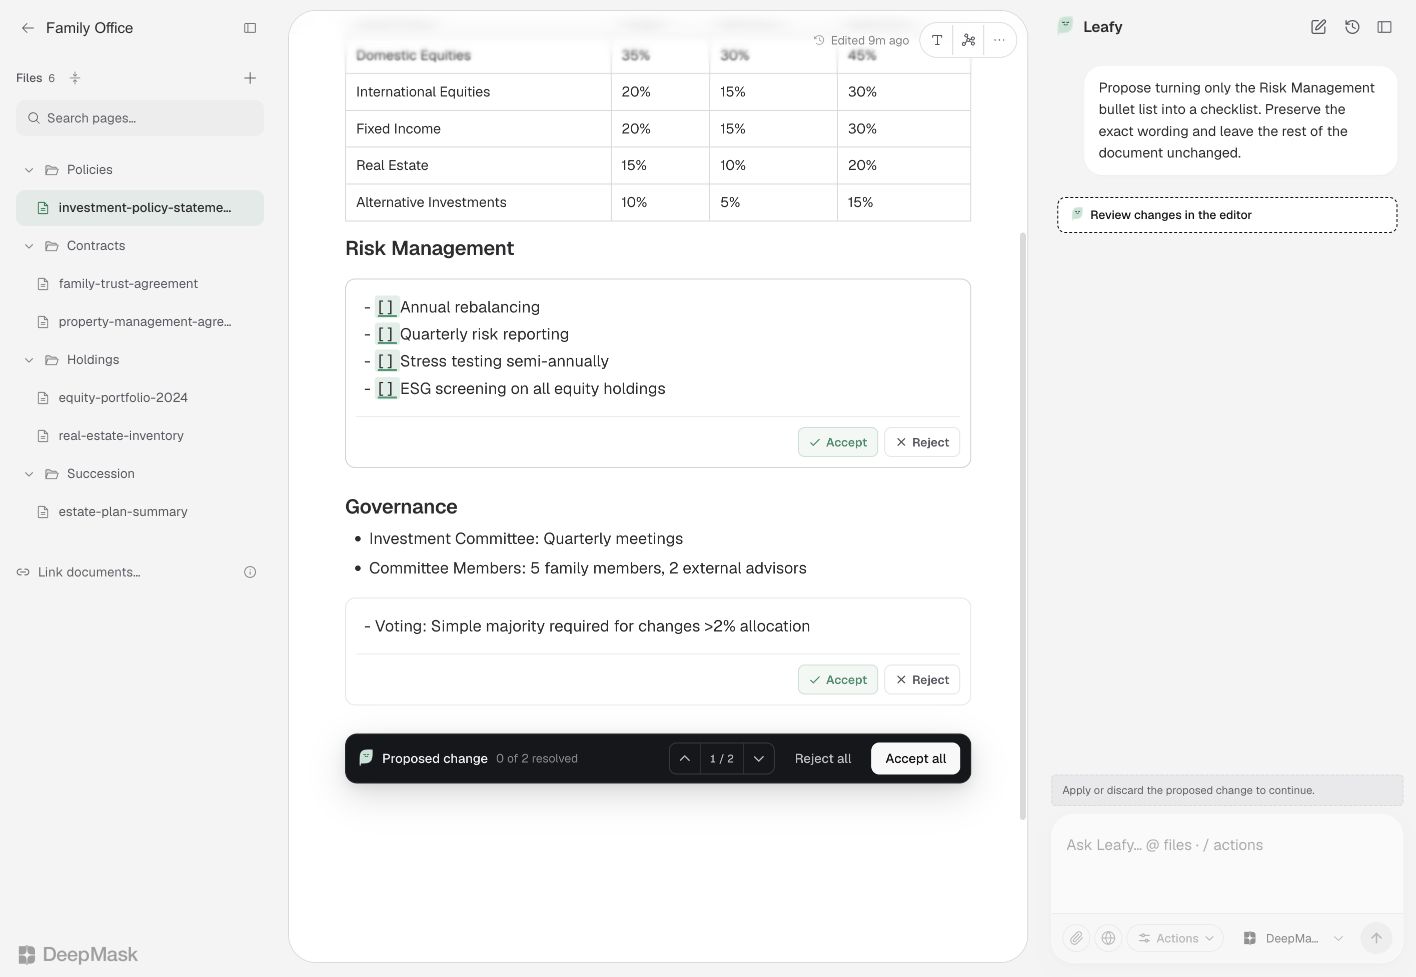Open property-management-agreement file
The width and height of the screenshot is (1416, 977).
tap(140, 322)
